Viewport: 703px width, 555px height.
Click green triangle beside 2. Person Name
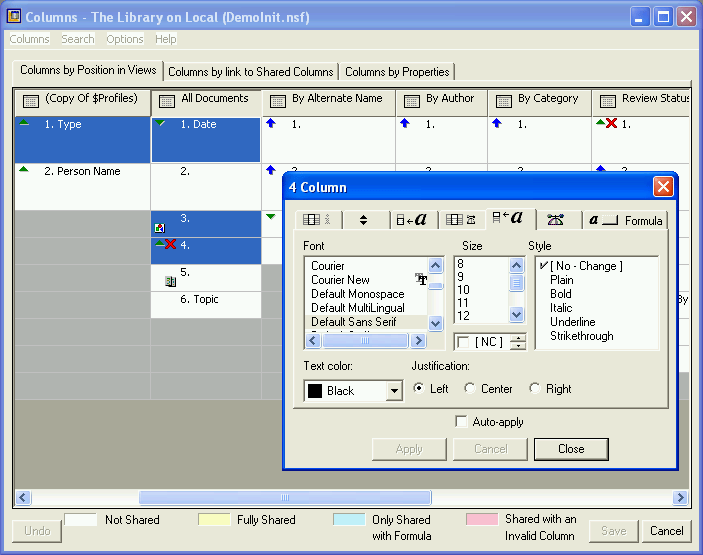point(24,169)
